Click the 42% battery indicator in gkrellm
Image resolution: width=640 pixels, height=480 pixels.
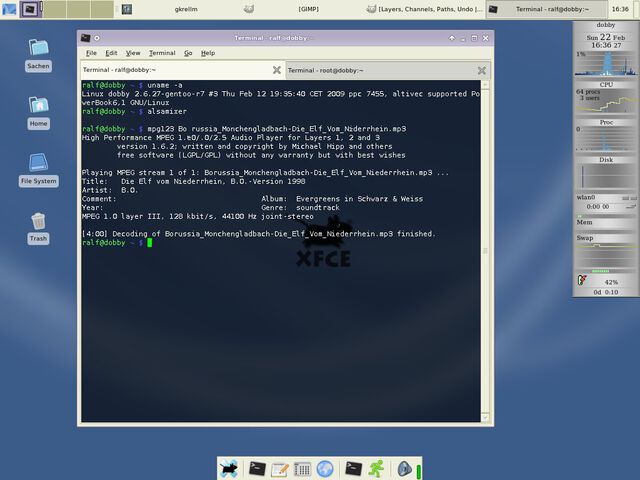pyautogui.click(x=606, y=282)
